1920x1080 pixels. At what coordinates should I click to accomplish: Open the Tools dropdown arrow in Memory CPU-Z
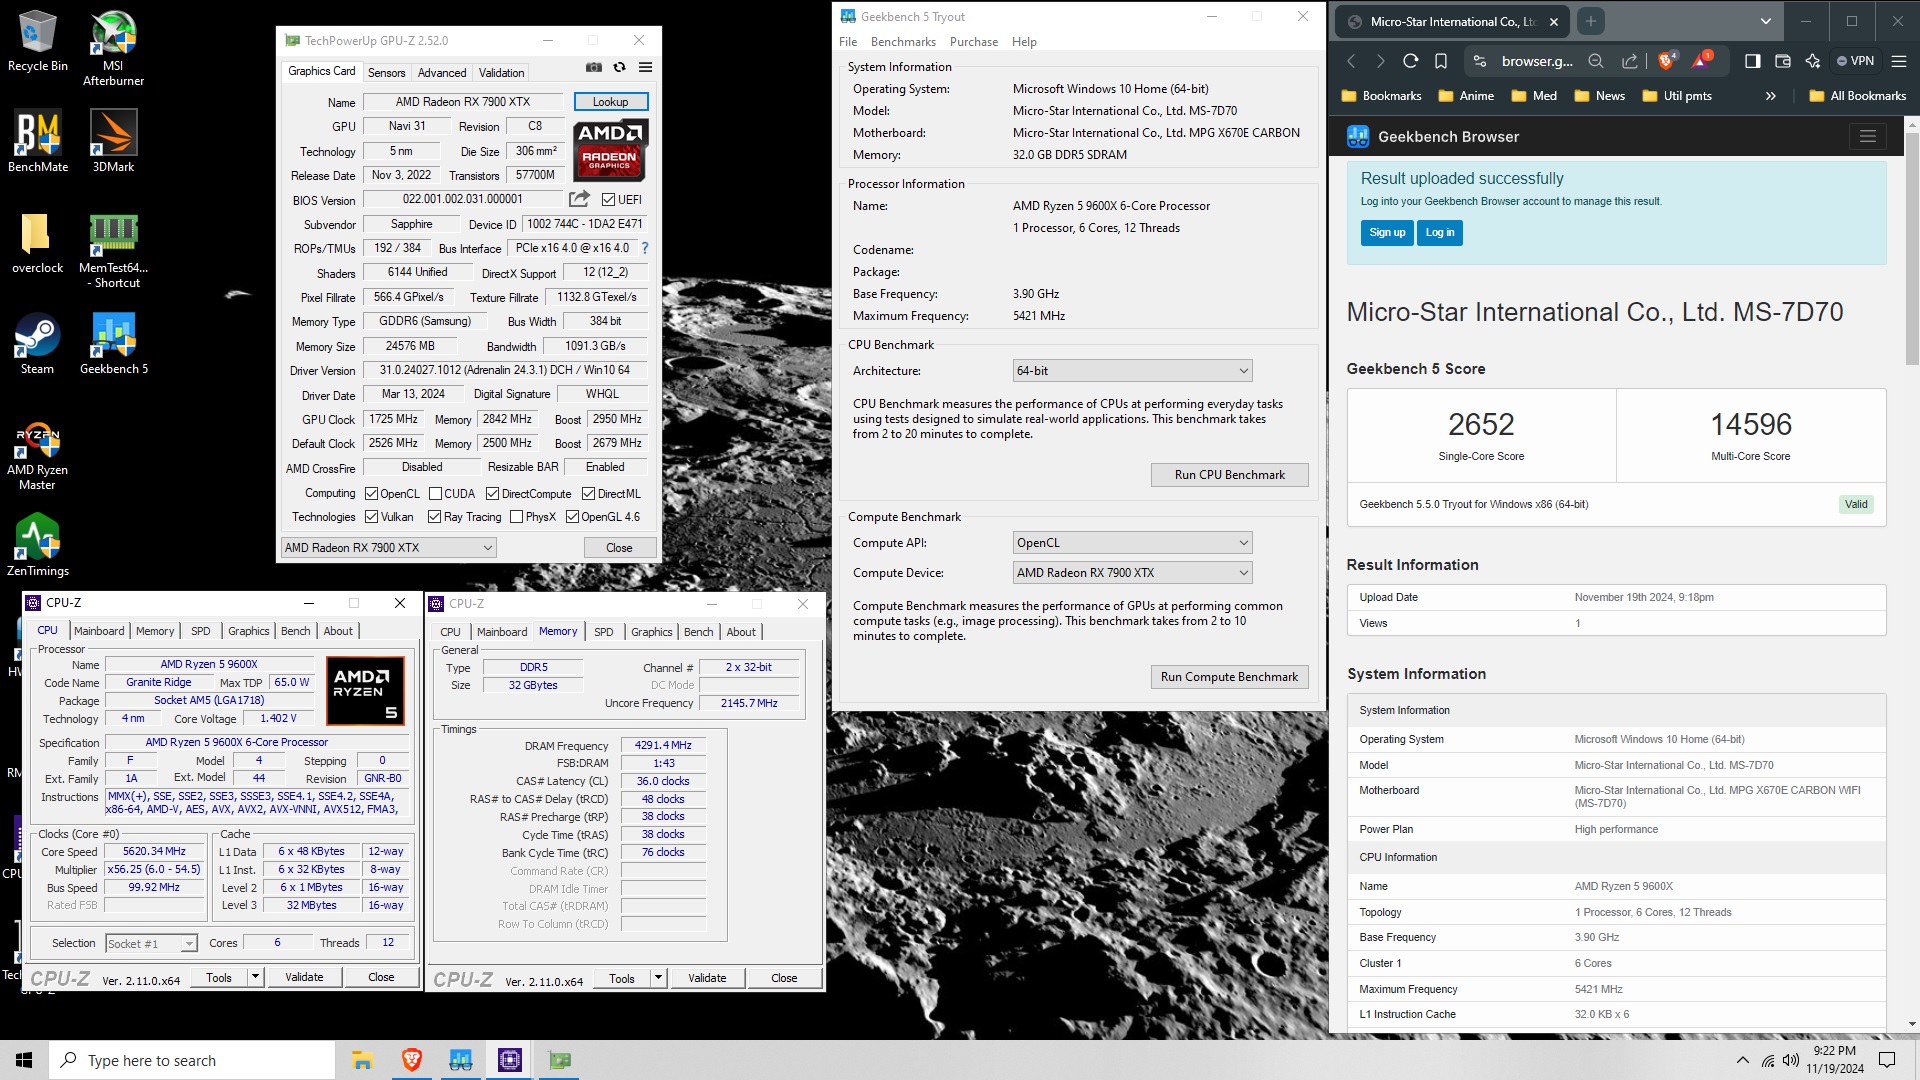pyautogui.click(x=658, y=978)
